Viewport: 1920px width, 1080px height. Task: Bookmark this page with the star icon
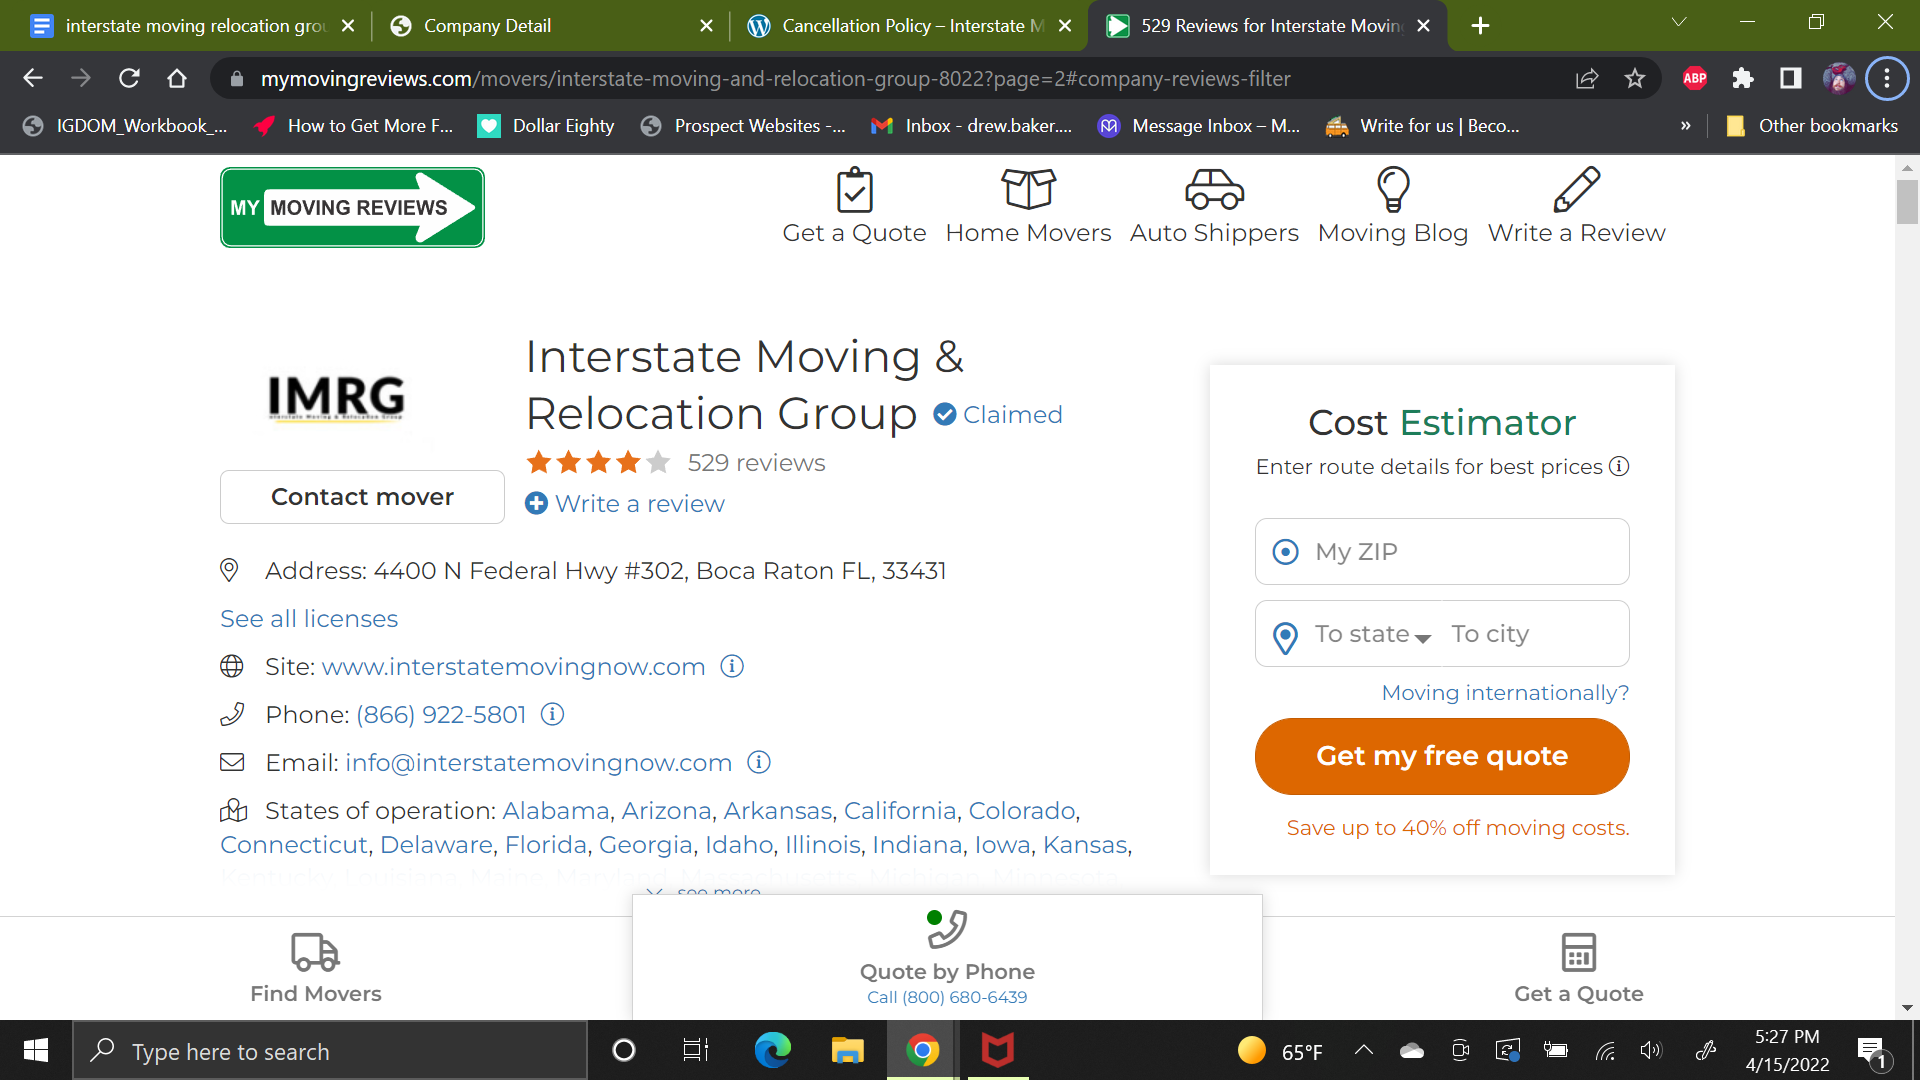point(1635,78)
